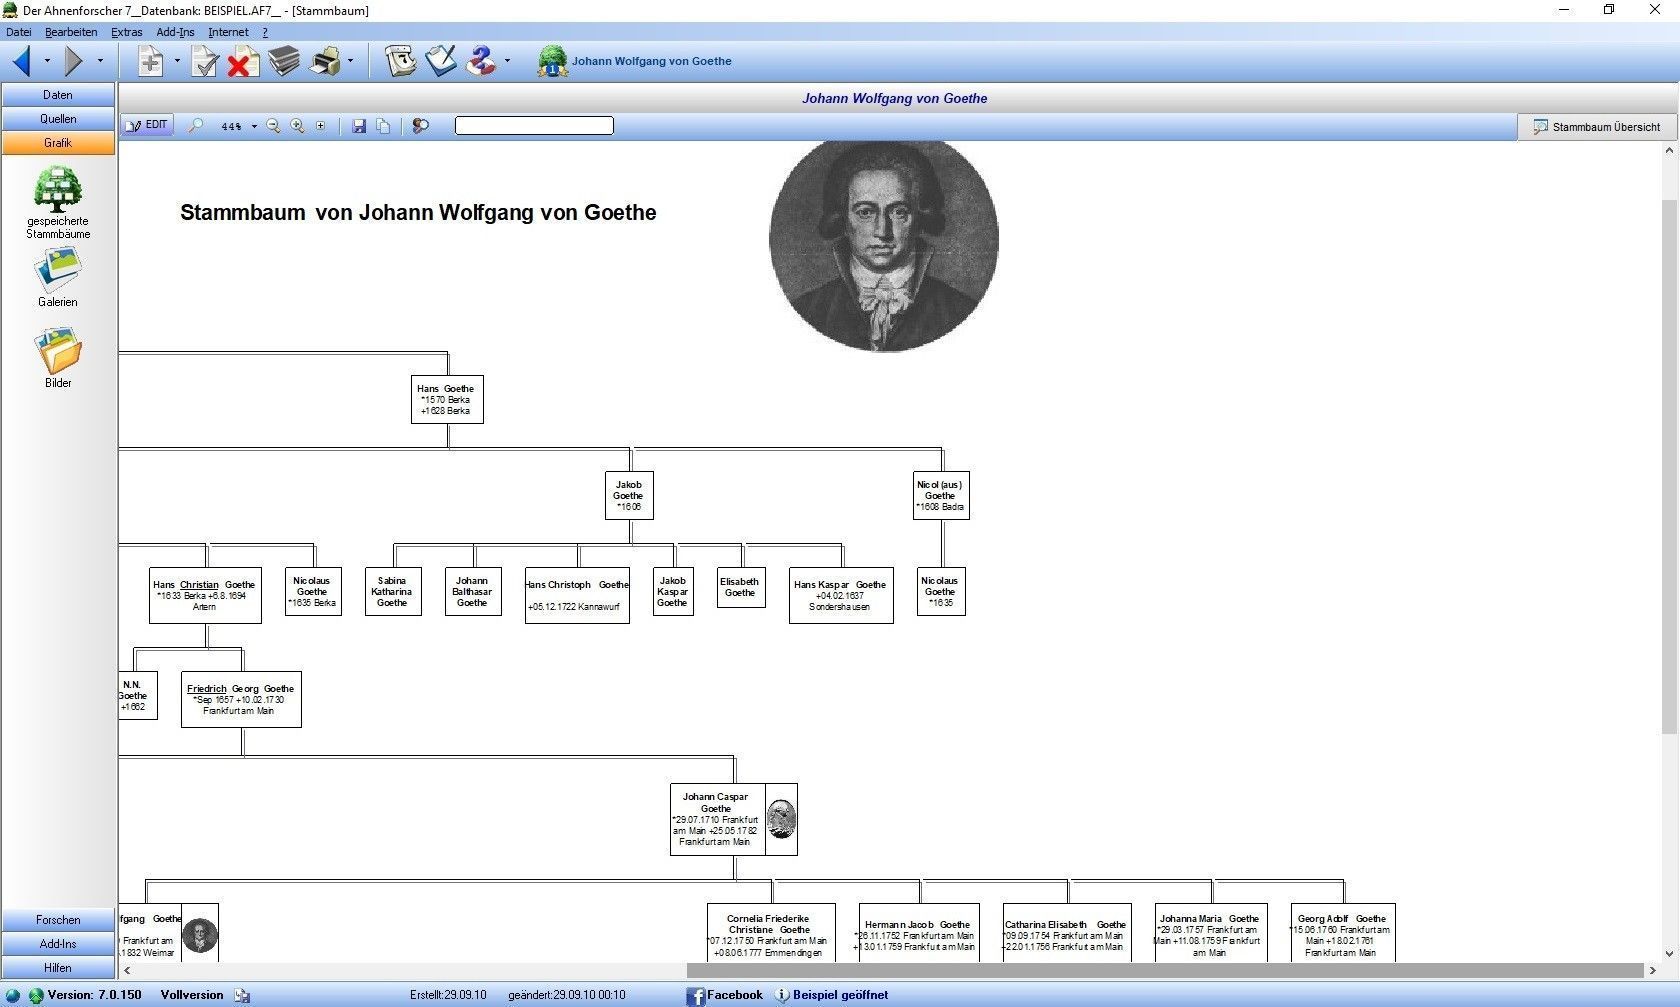
Task: Open gespeicherte Stammbäume in sidebar
Action: click(x=58, y=203)
